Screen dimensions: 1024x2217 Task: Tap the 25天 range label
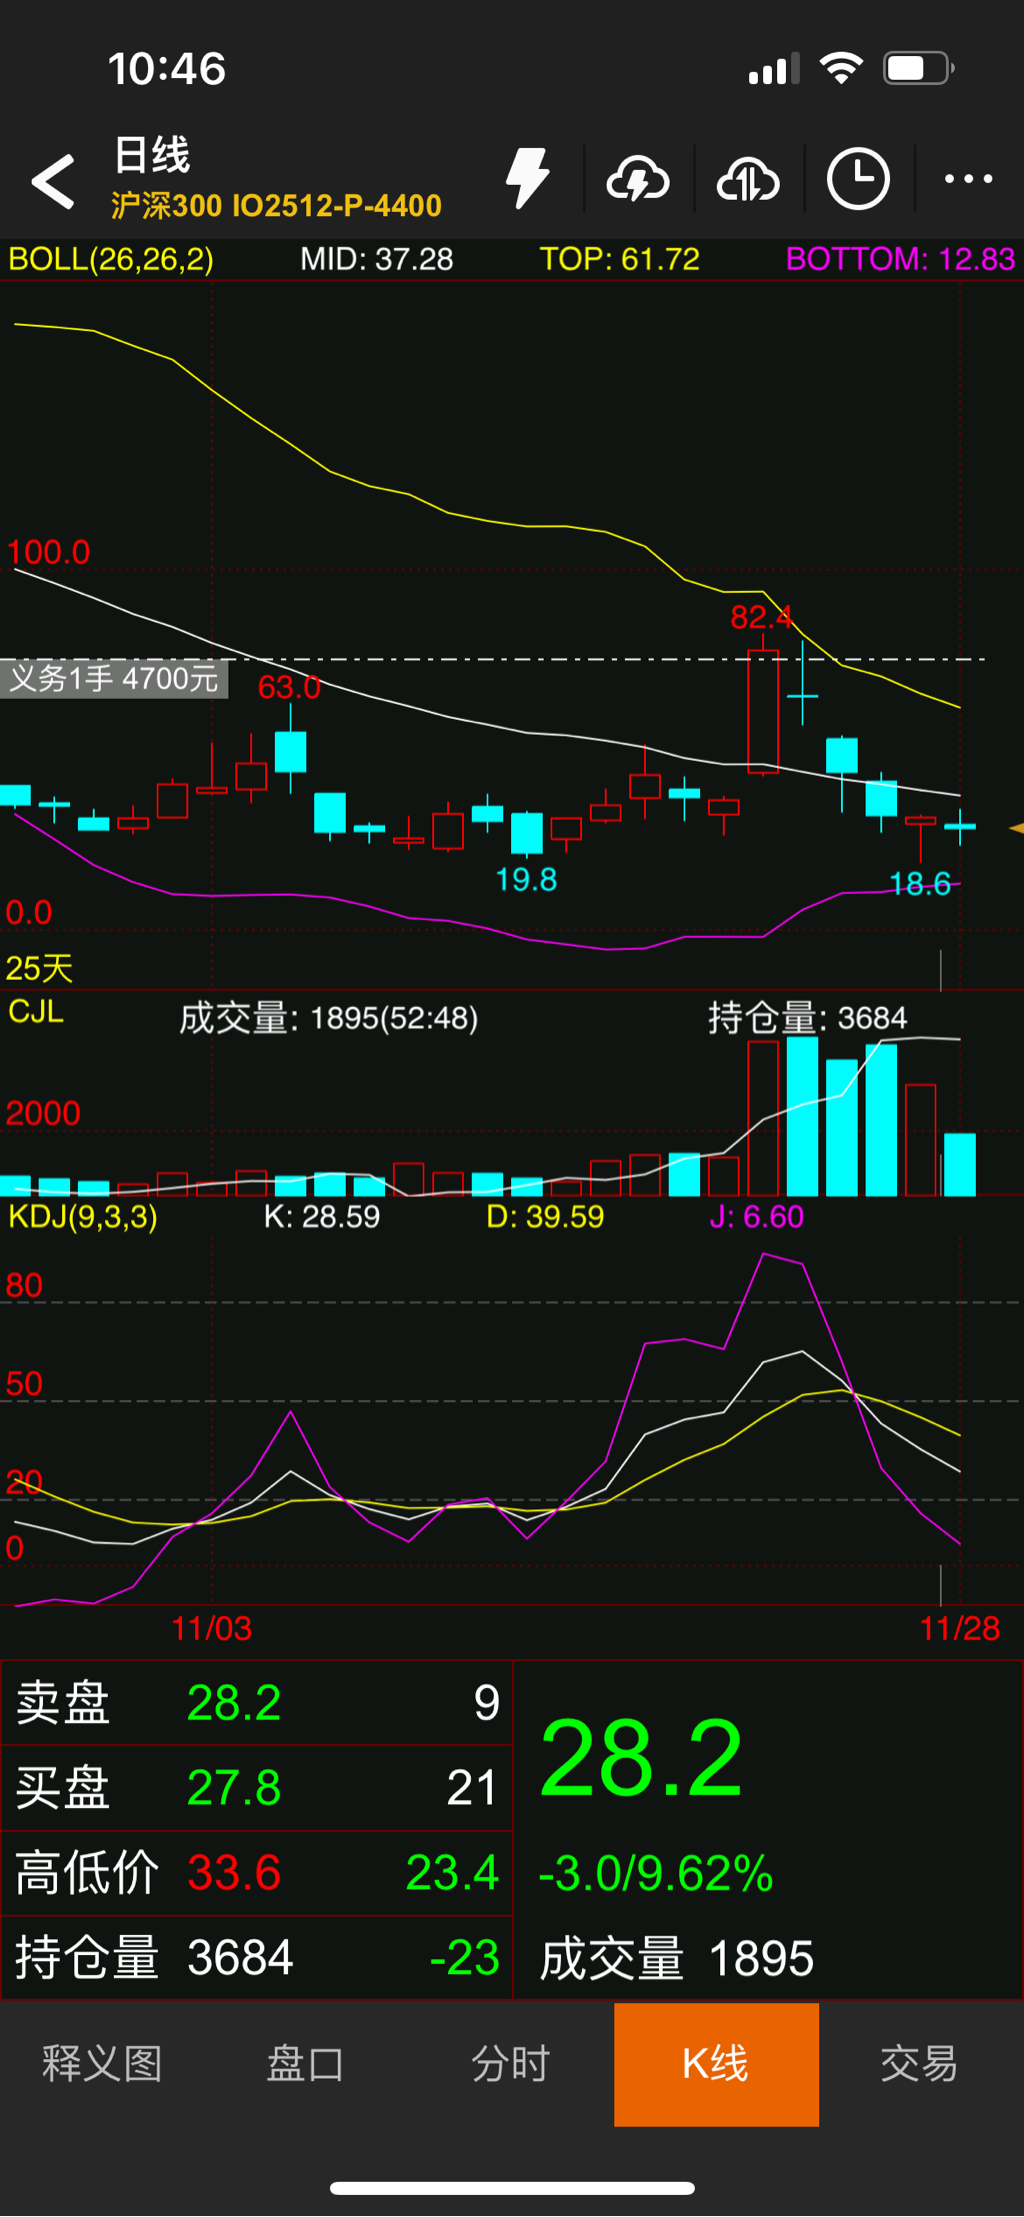[x=39, y=968]
